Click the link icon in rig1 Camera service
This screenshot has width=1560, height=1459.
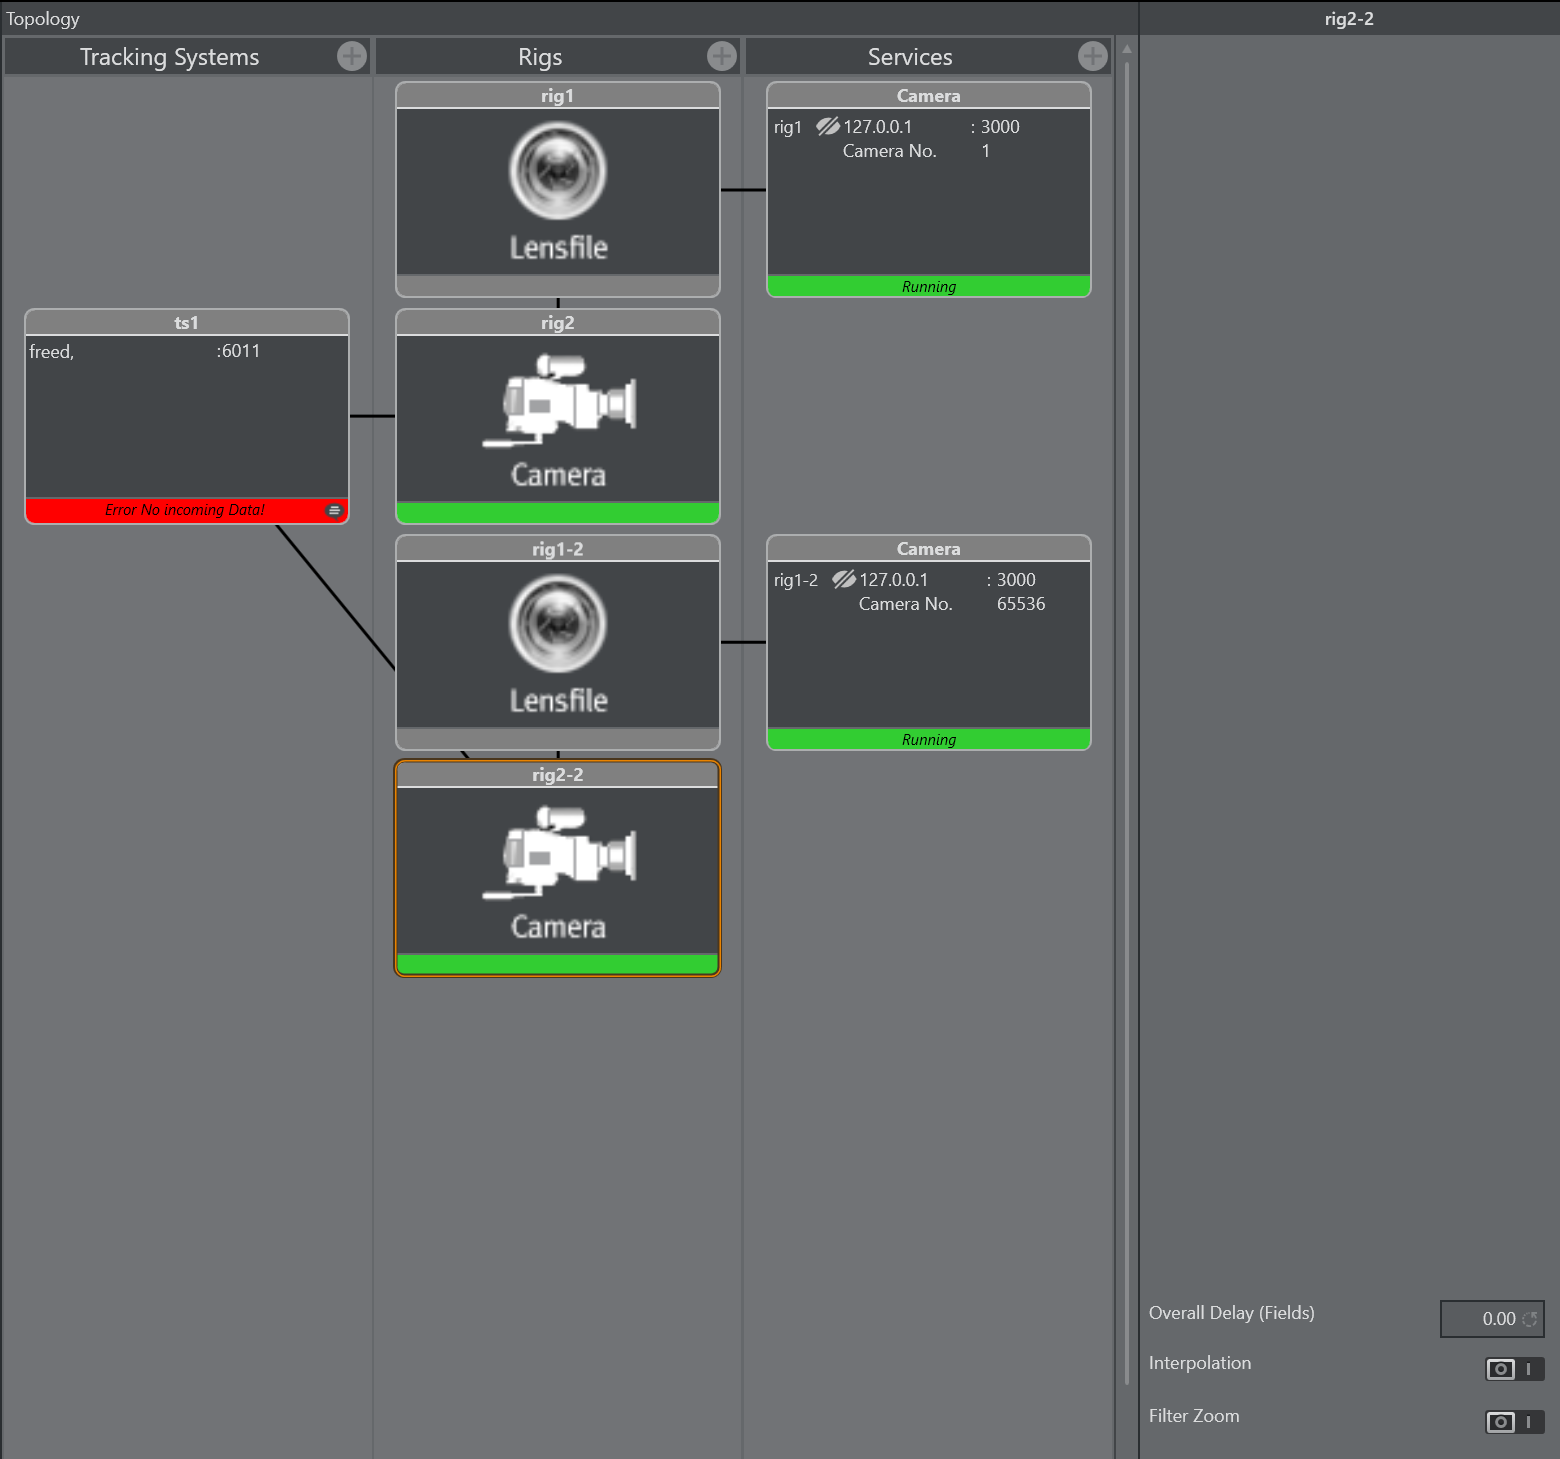[x=828, y=127]
